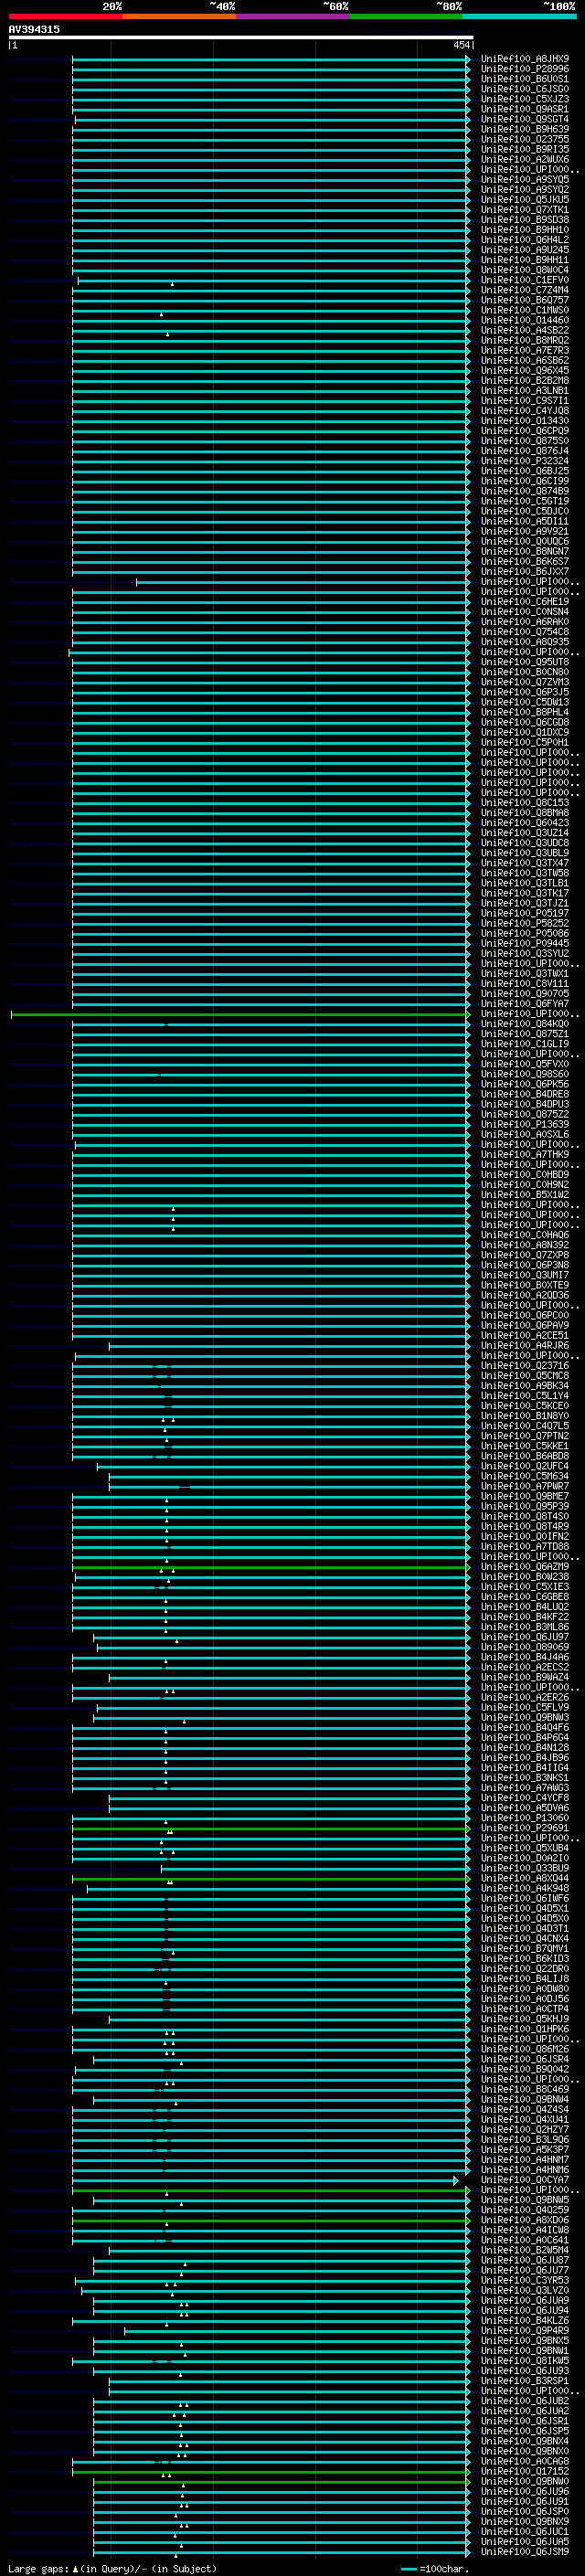Select hit label UniRef100_A7THK9
This screenshot has width=585, height=2576.
(x=525, y=1155)
